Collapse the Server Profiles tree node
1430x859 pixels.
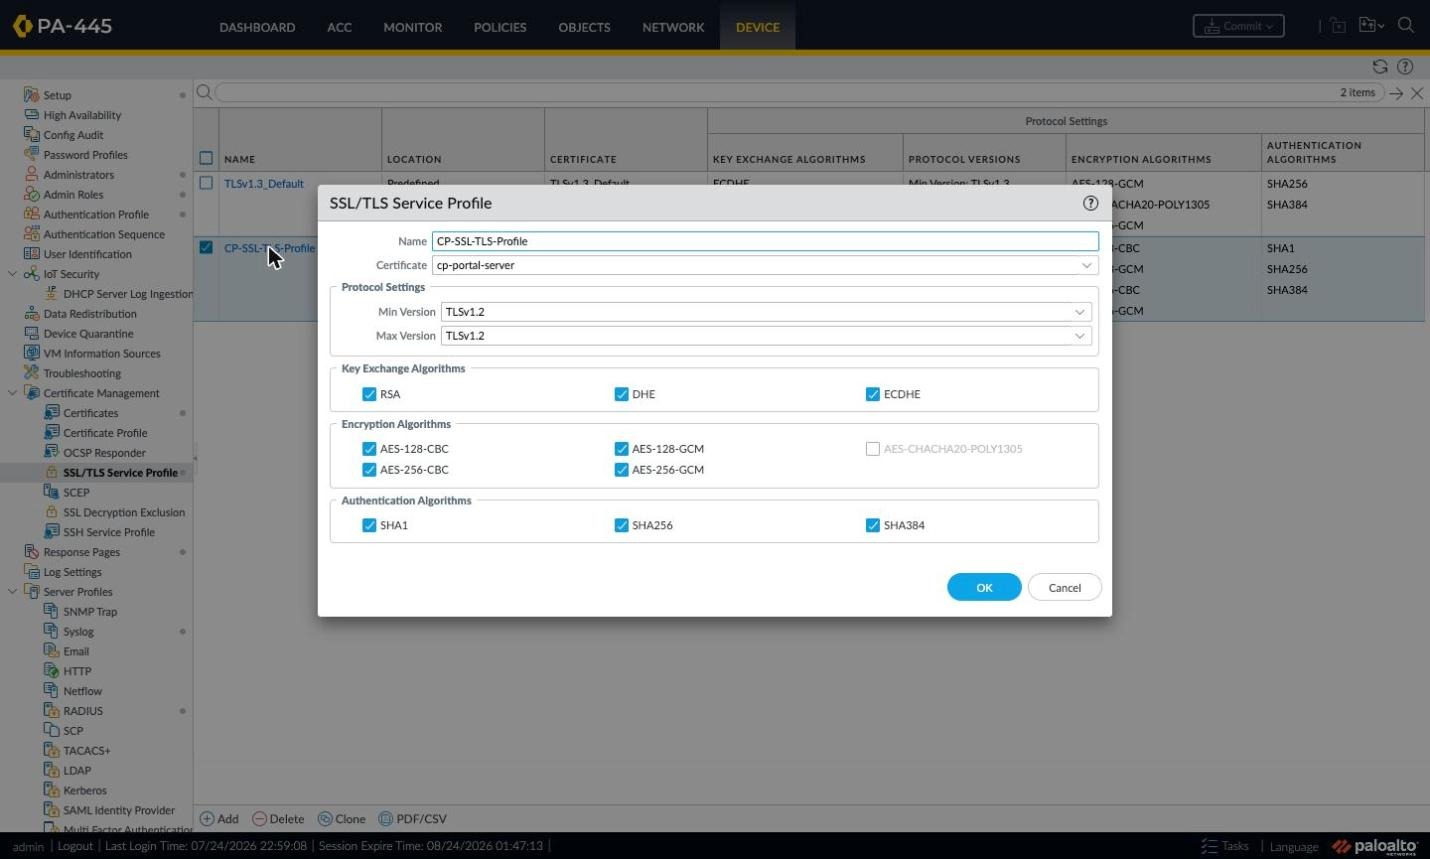click(x=12, y=592)
